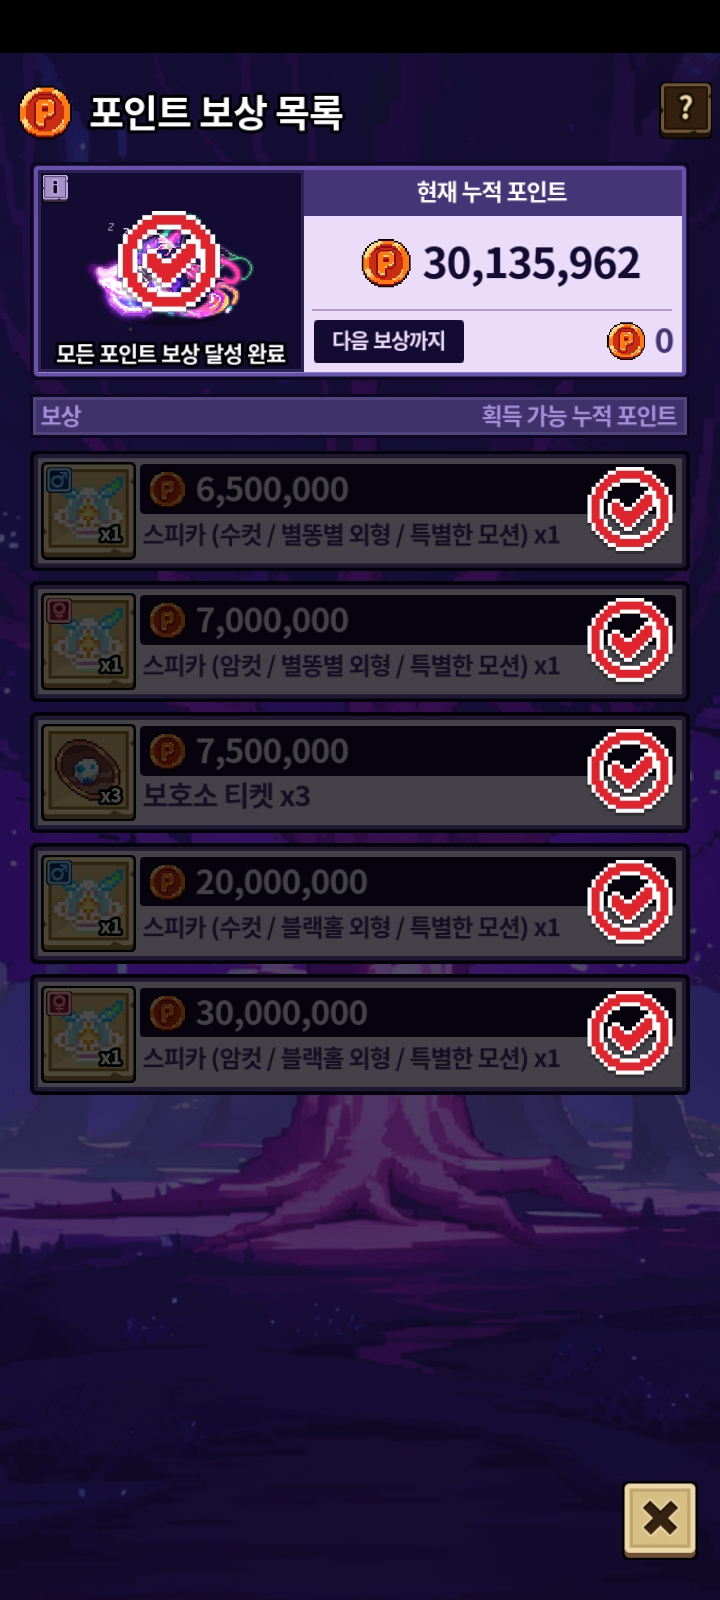
Task: Tap the info icon on reward preview
Action: point(56,187)
